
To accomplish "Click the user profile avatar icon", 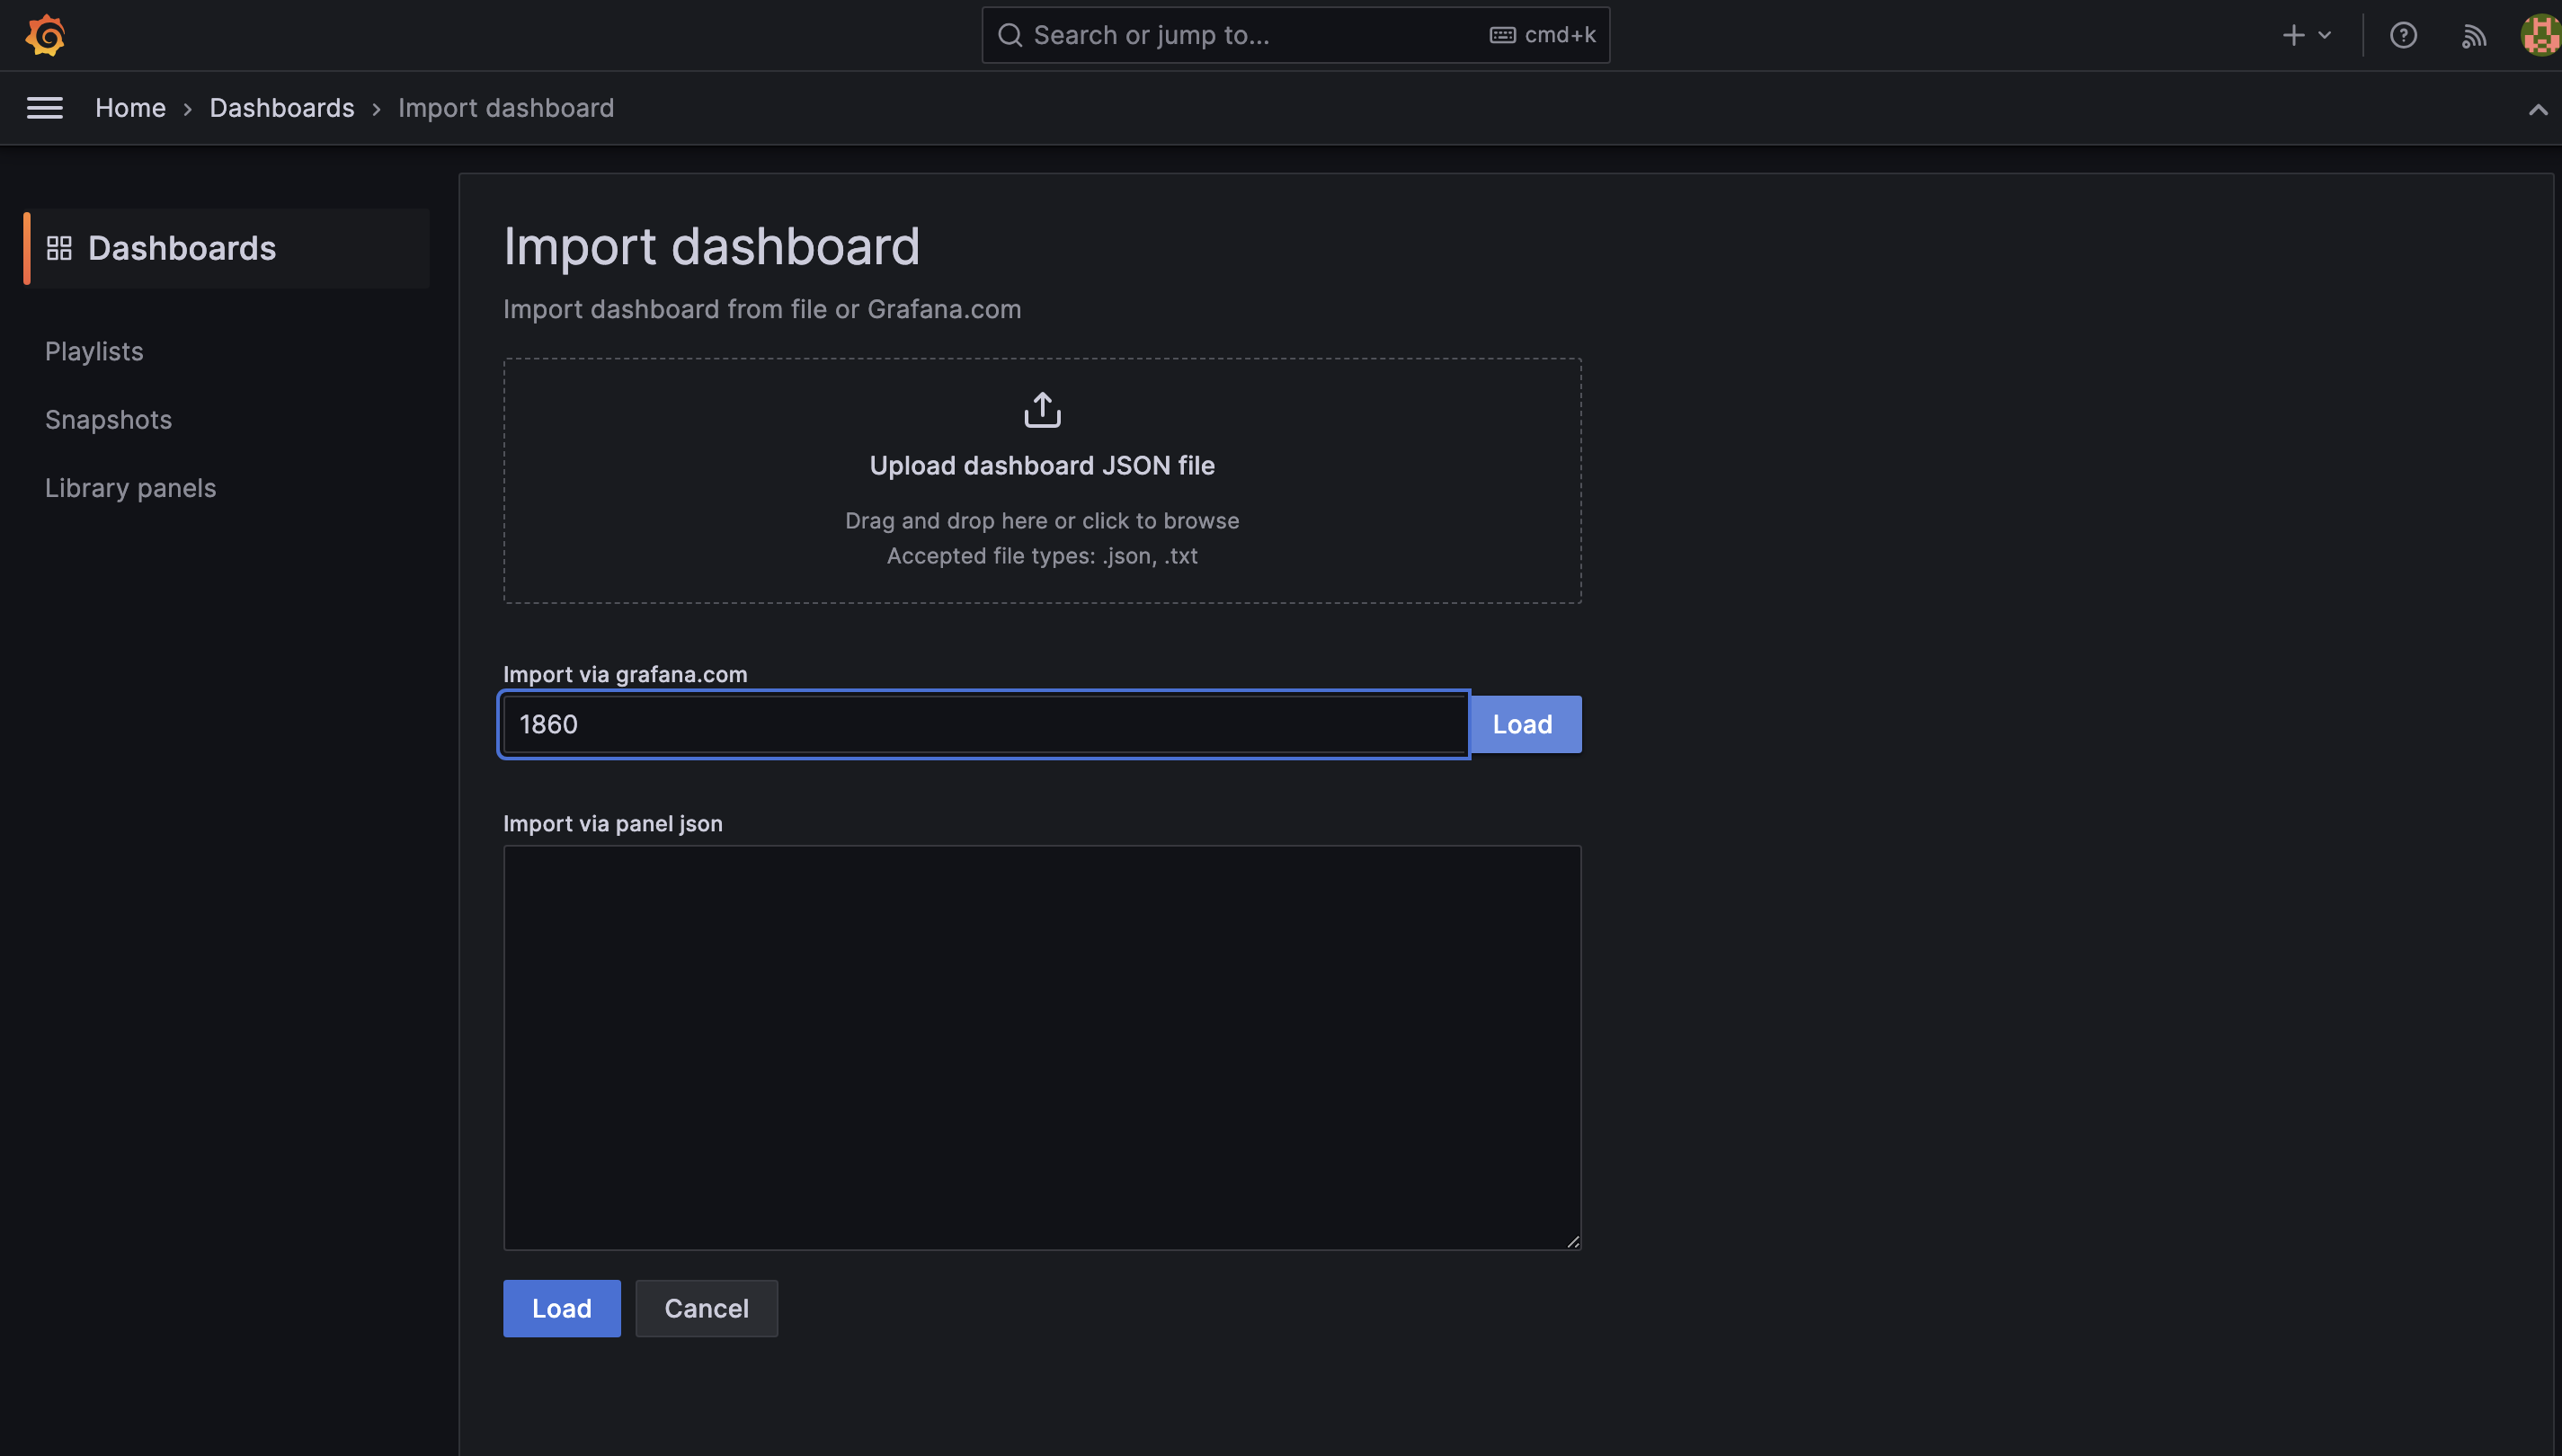I will (x=2540, y=35).
